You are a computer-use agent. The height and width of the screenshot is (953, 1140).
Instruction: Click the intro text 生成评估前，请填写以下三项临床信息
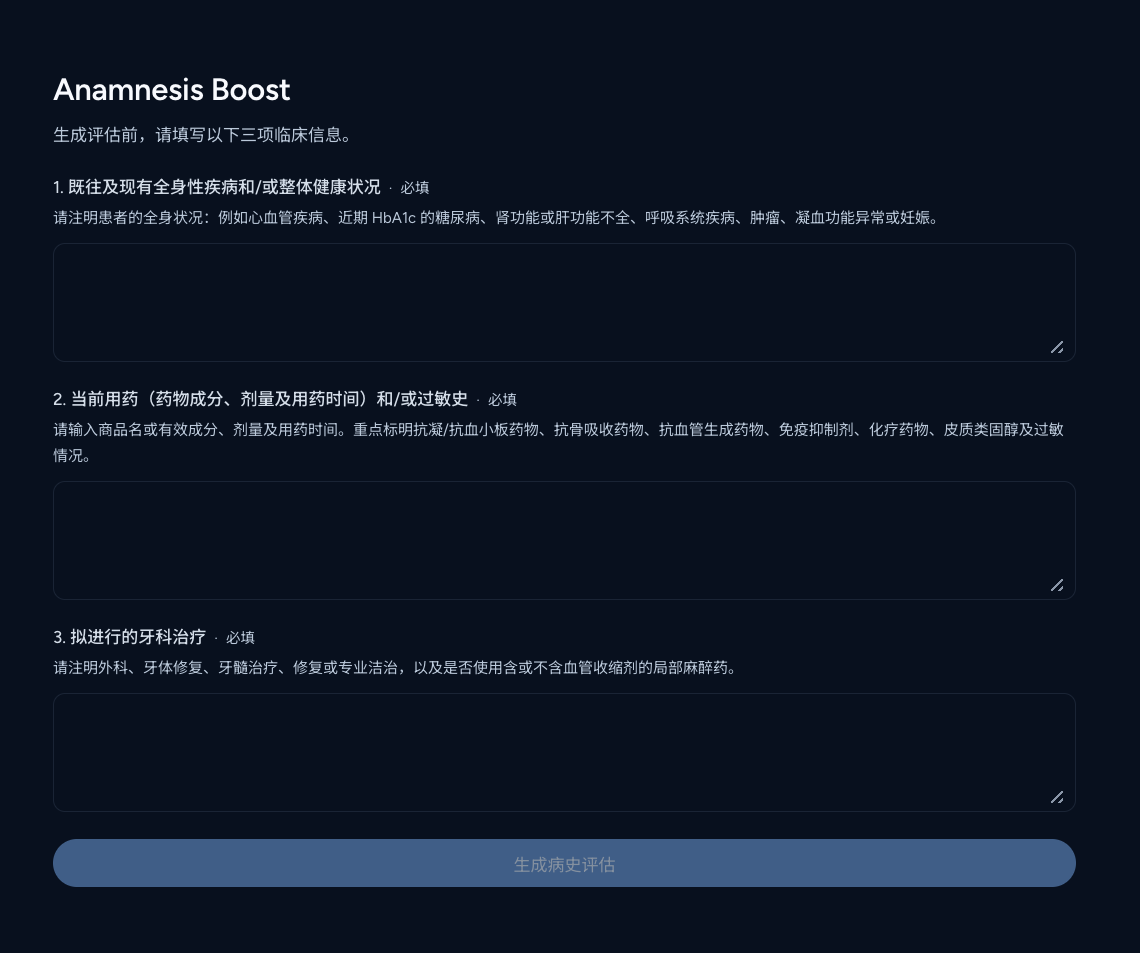[x=202, y=135]
